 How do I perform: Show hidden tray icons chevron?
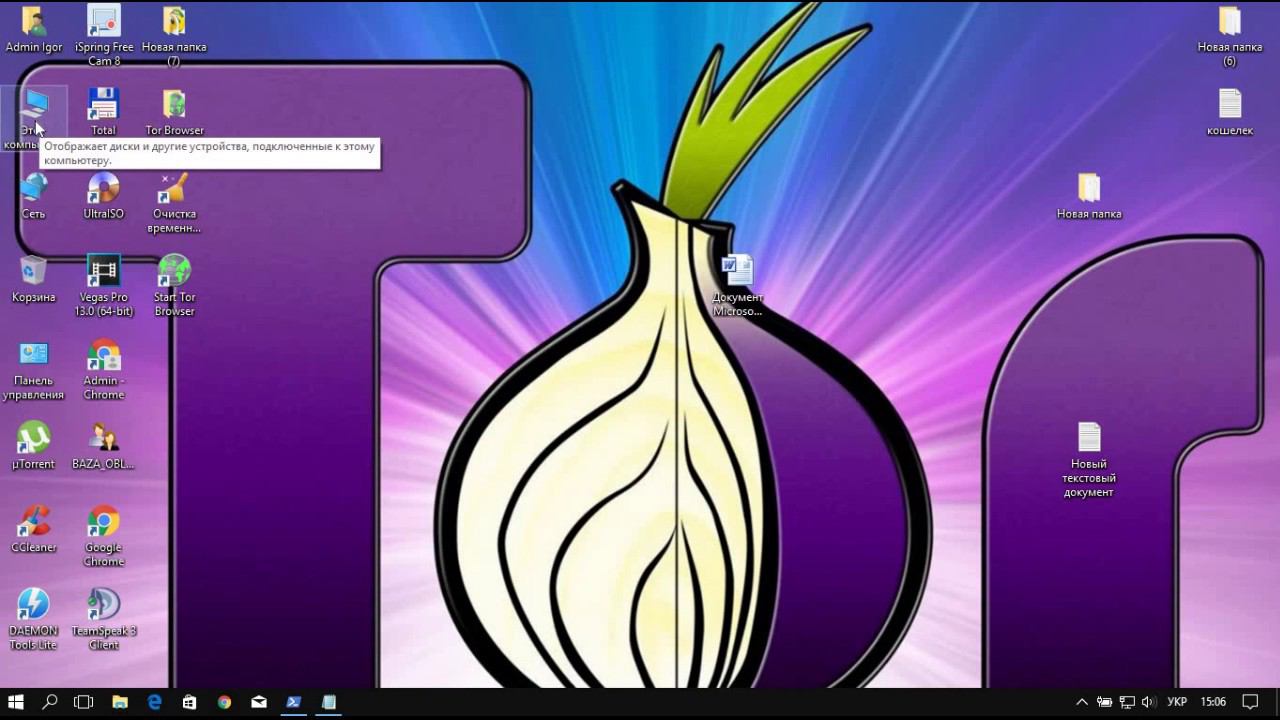click(x=1081, y=702)
